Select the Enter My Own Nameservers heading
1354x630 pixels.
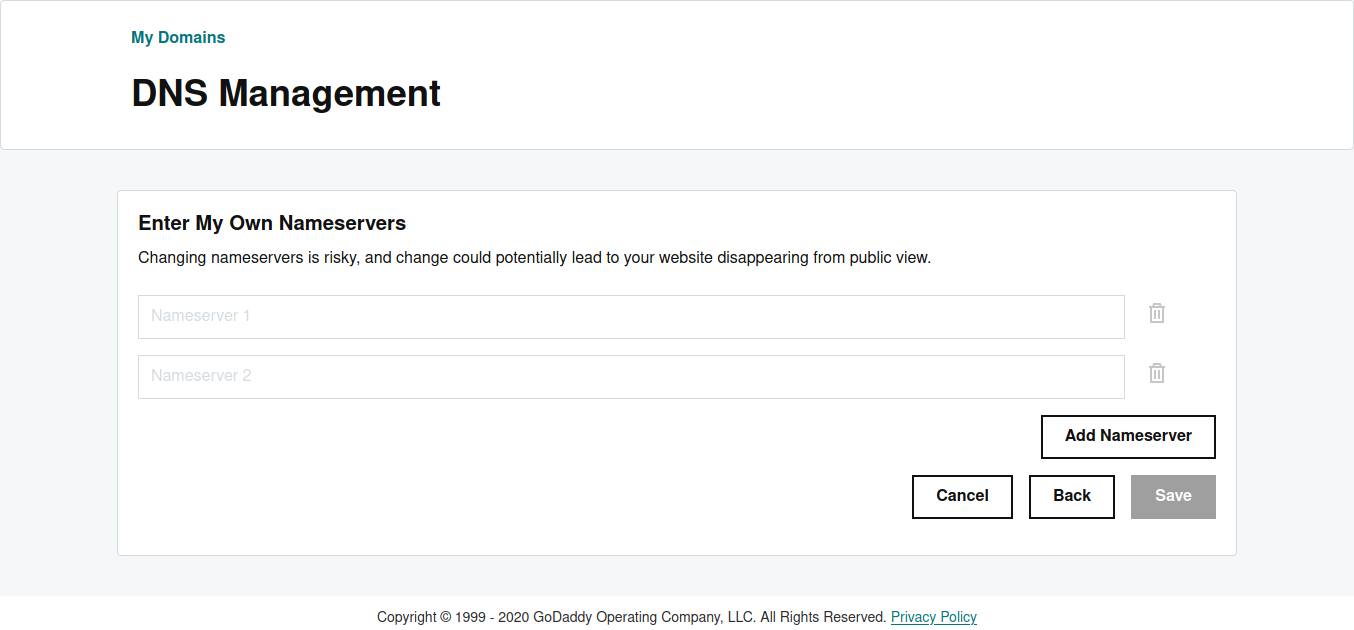(x=272, y=223)
